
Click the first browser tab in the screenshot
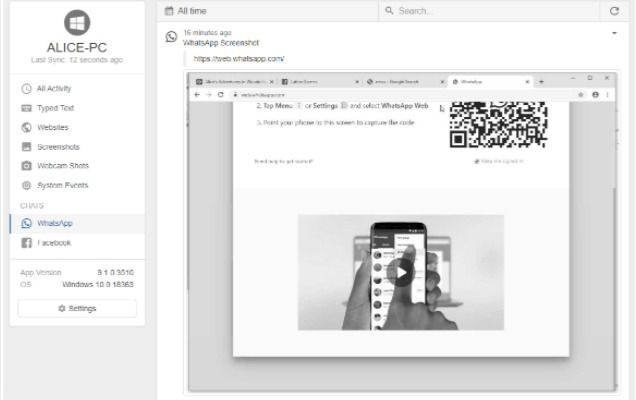(234, 82)
